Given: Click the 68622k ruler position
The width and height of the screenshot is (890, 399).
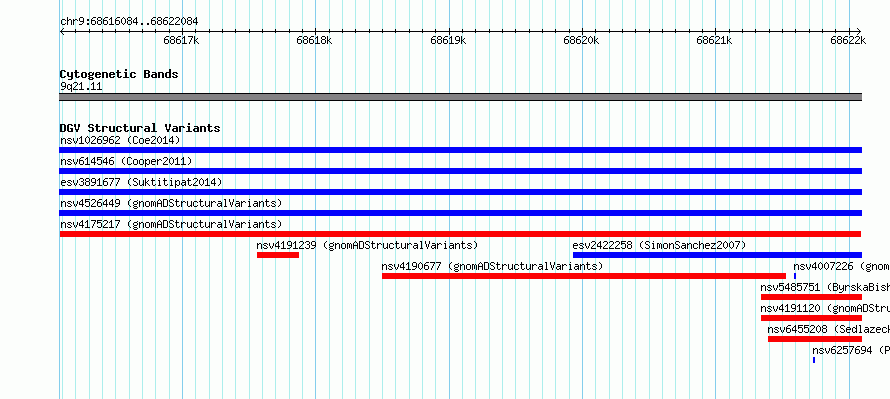Looking at the screenshot, I should click(848, 40).
